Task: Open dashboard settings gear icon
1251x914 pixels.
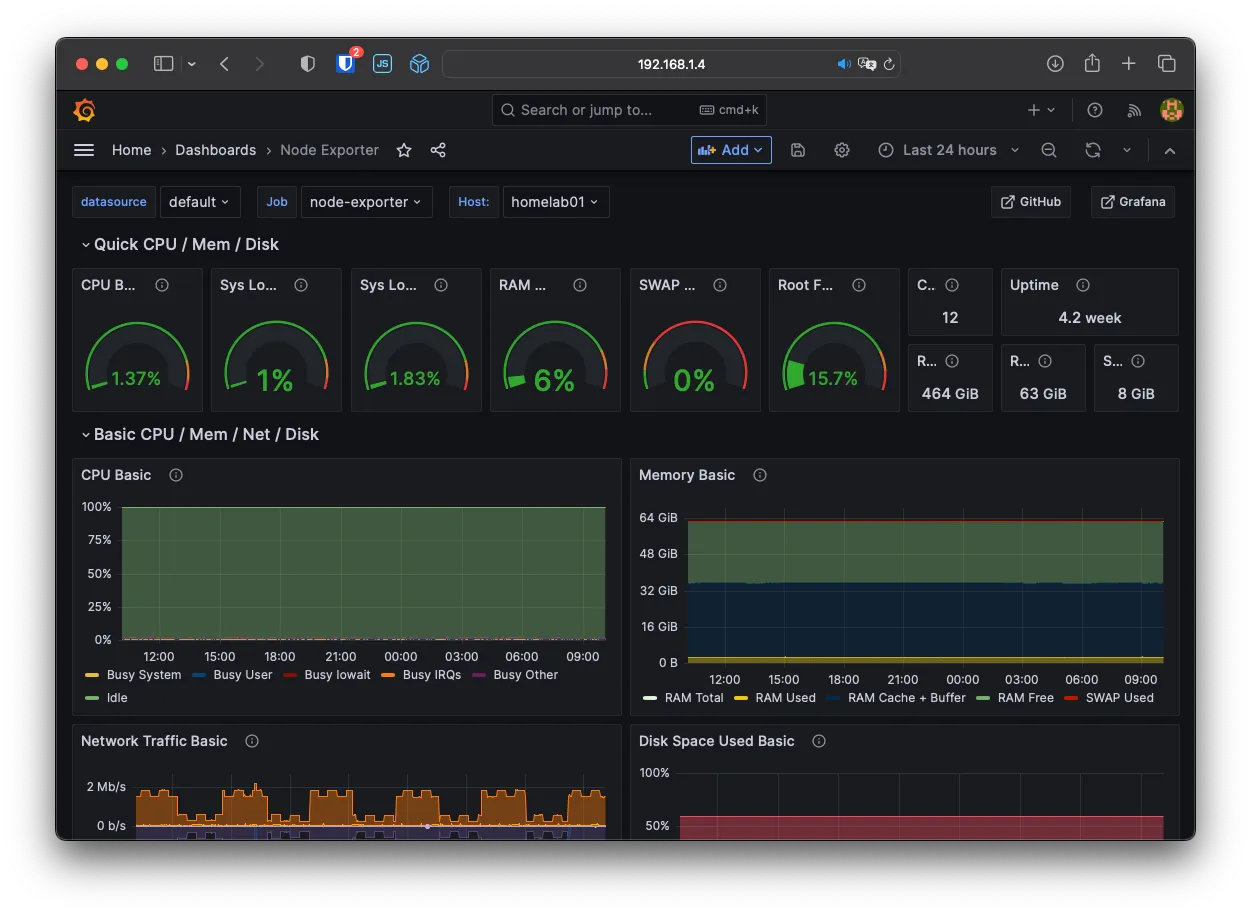Action: pyautogui.click(x=842, y=150)
